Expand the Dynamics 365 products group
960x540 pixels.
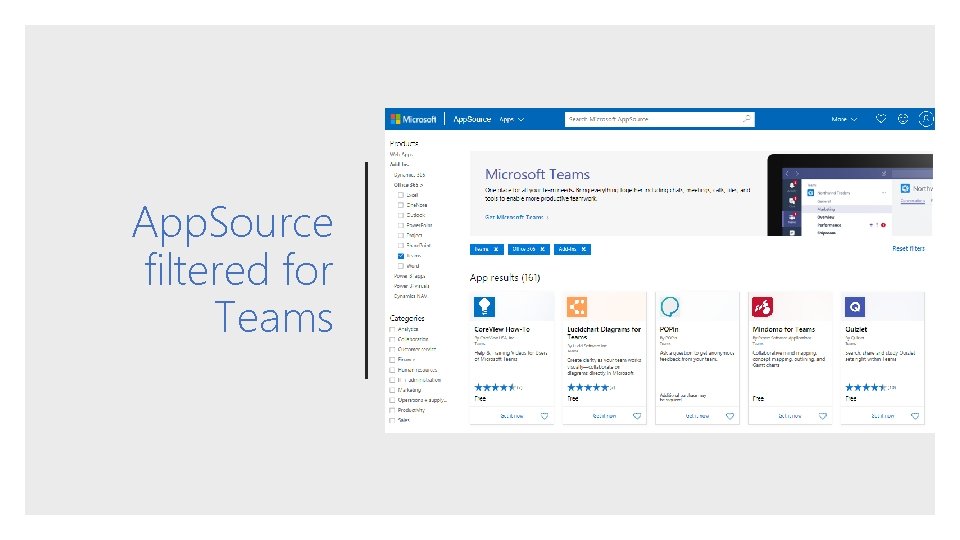point(410,175)
